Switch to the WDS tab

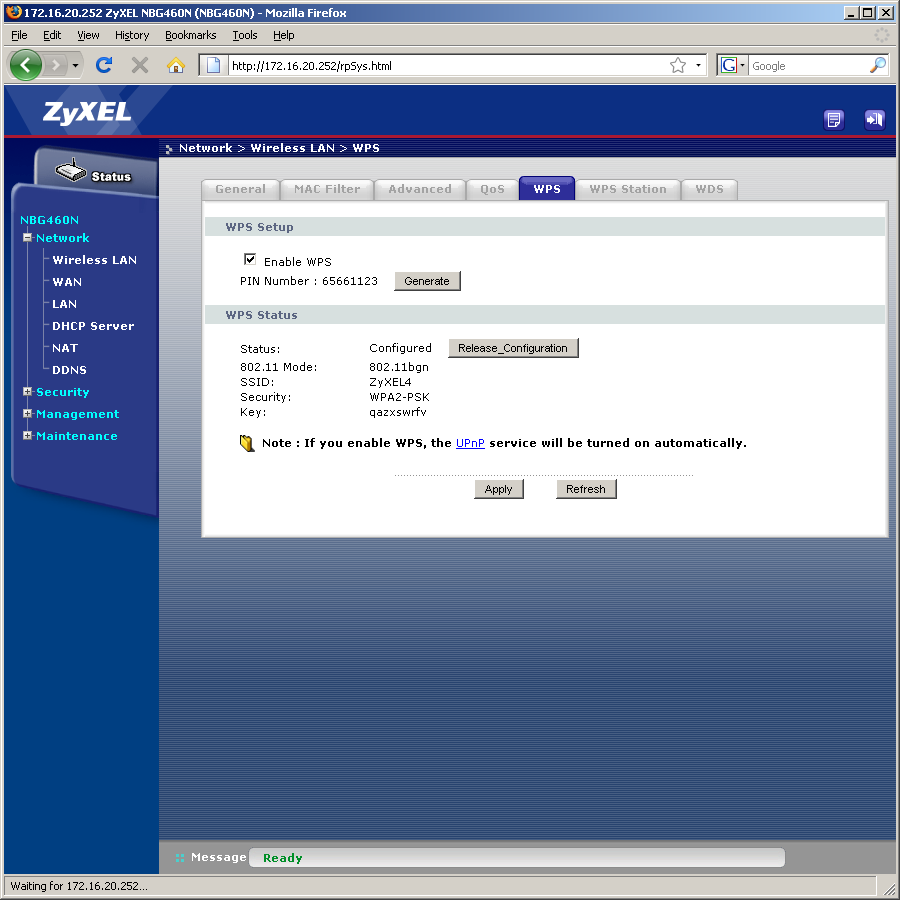point(709,189)
